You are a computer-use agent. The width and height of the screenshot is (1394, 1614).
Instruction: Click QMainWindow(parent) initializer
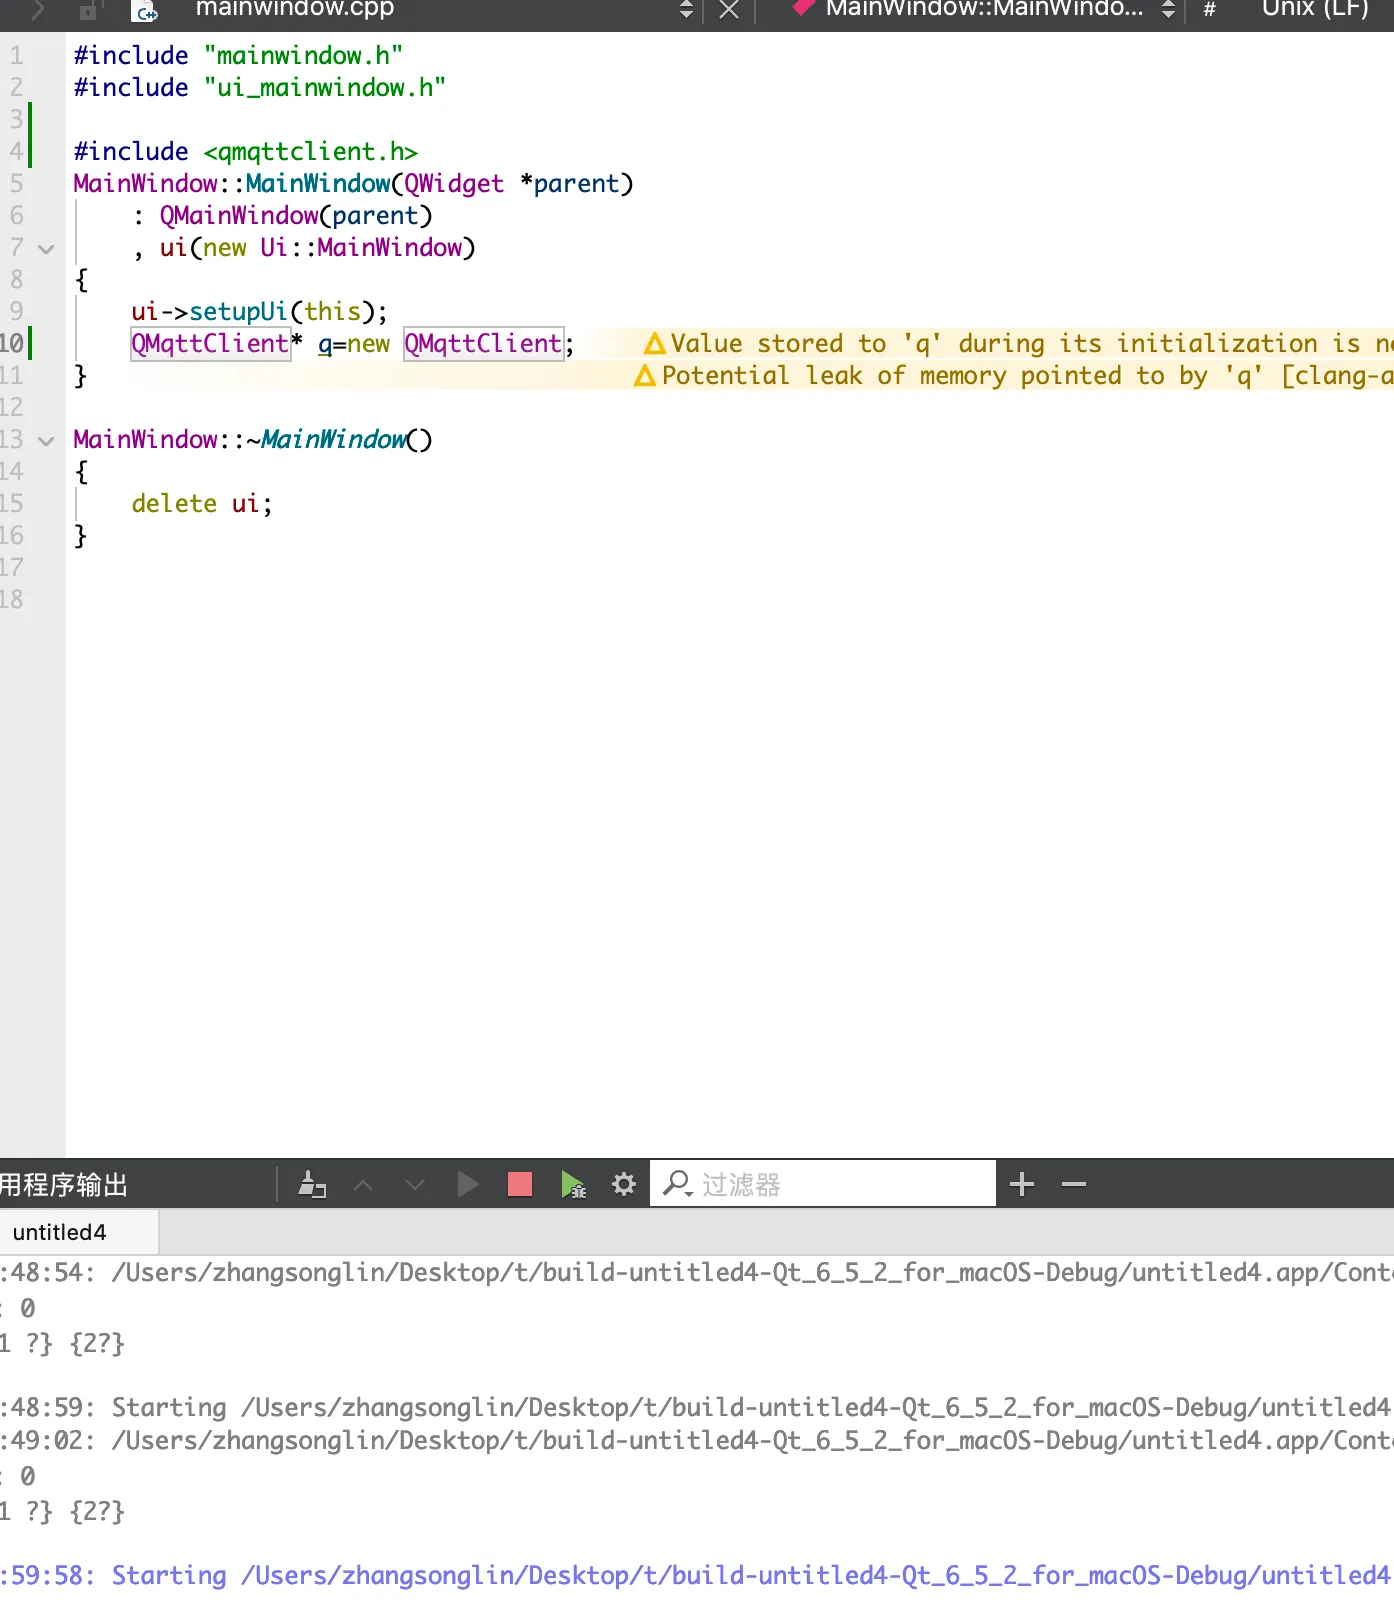(x=296, y=216)
